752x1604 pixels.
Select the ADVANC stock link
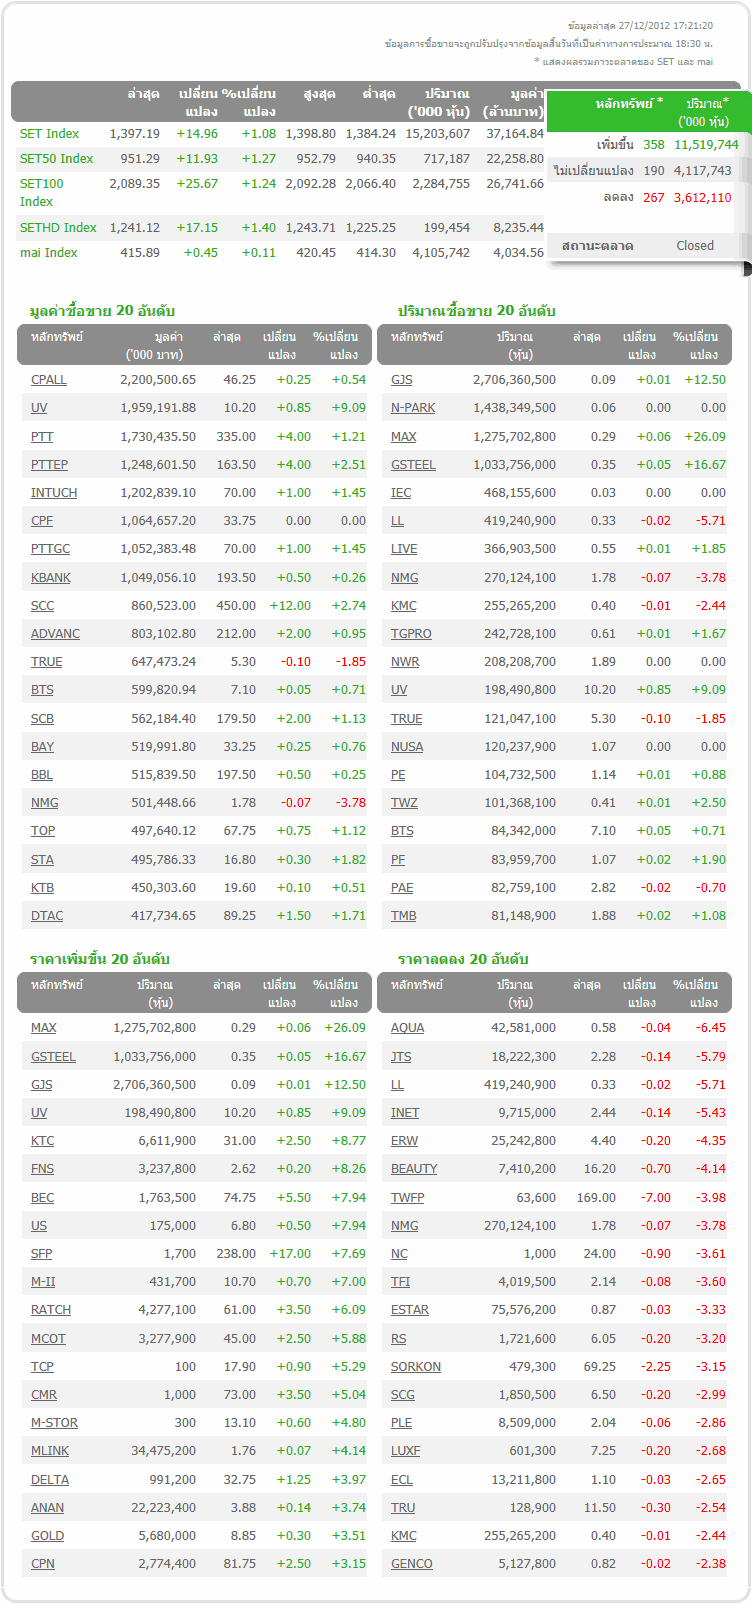[55, 634]
